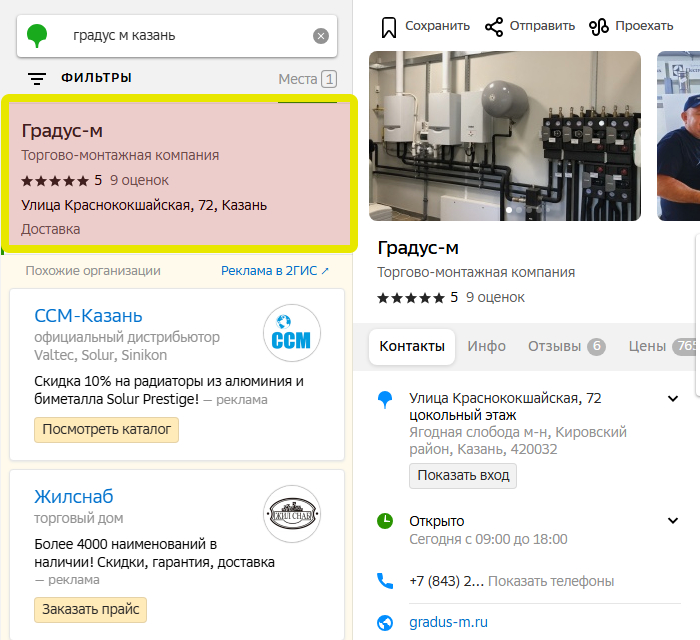
Task: Click the Проехать label
Action: click(644, 26)
